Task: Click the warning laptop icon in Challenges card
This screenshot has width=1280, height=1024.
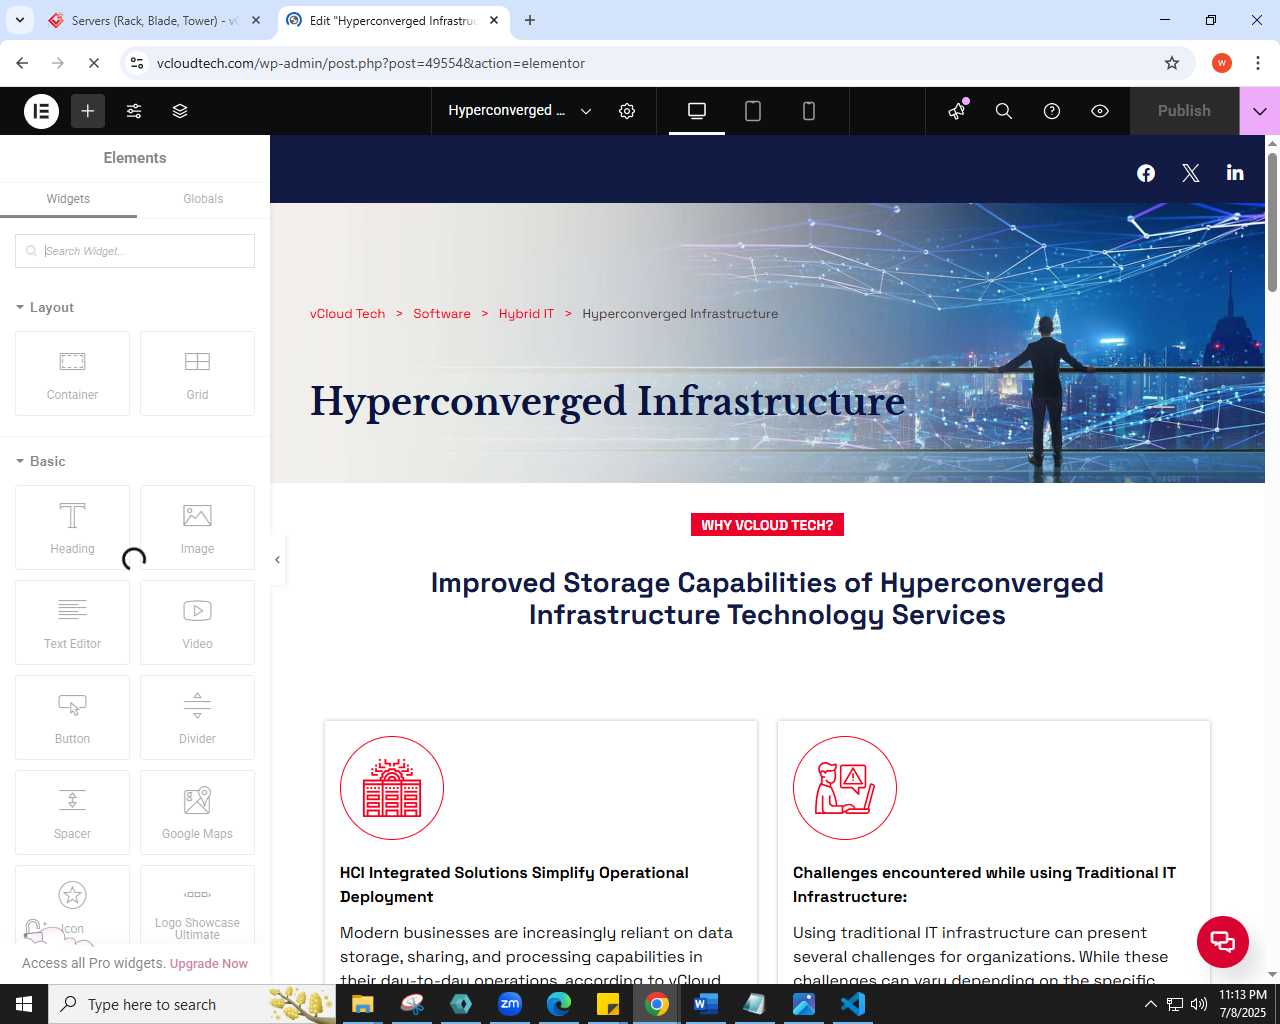Action: click(845, 788)
